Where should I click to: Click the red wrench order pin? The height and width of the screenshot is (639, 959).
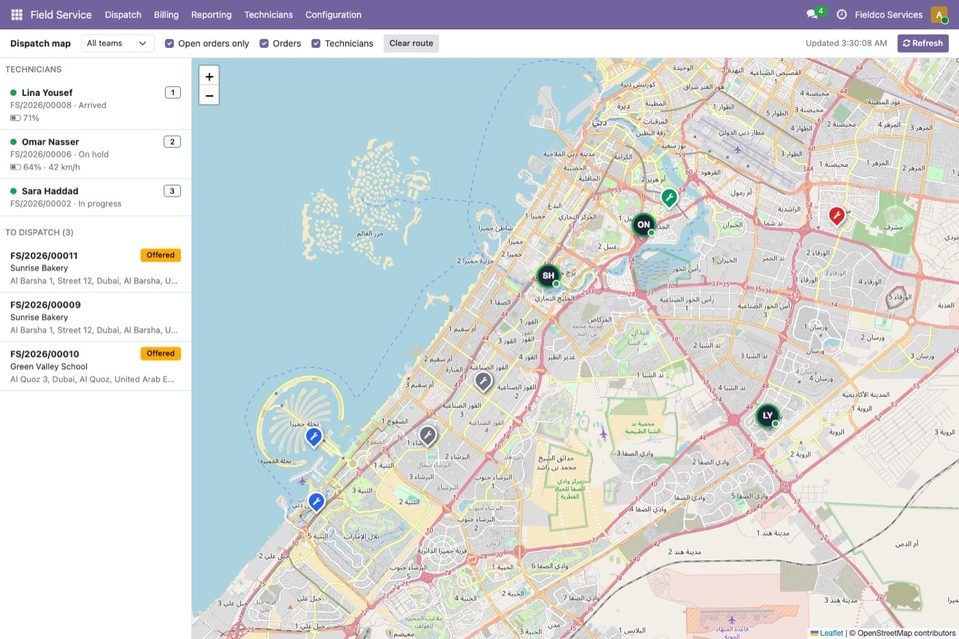pyautogui.click(x=837, y=215)
